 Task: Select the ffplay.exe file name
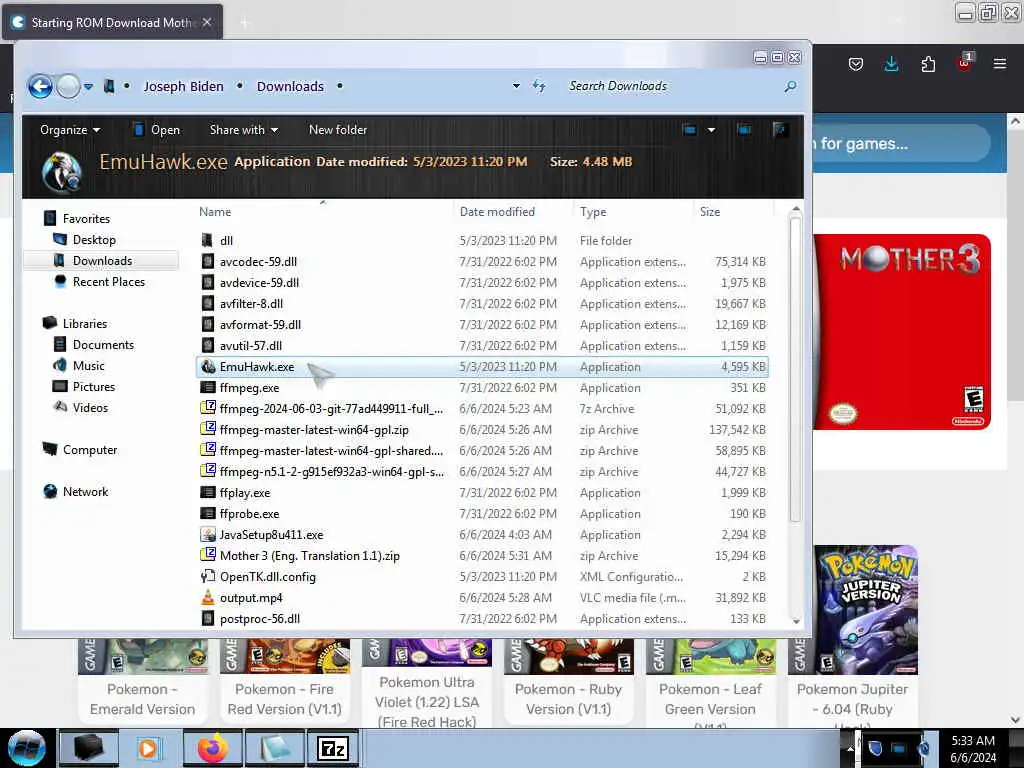tap(245, 492)
